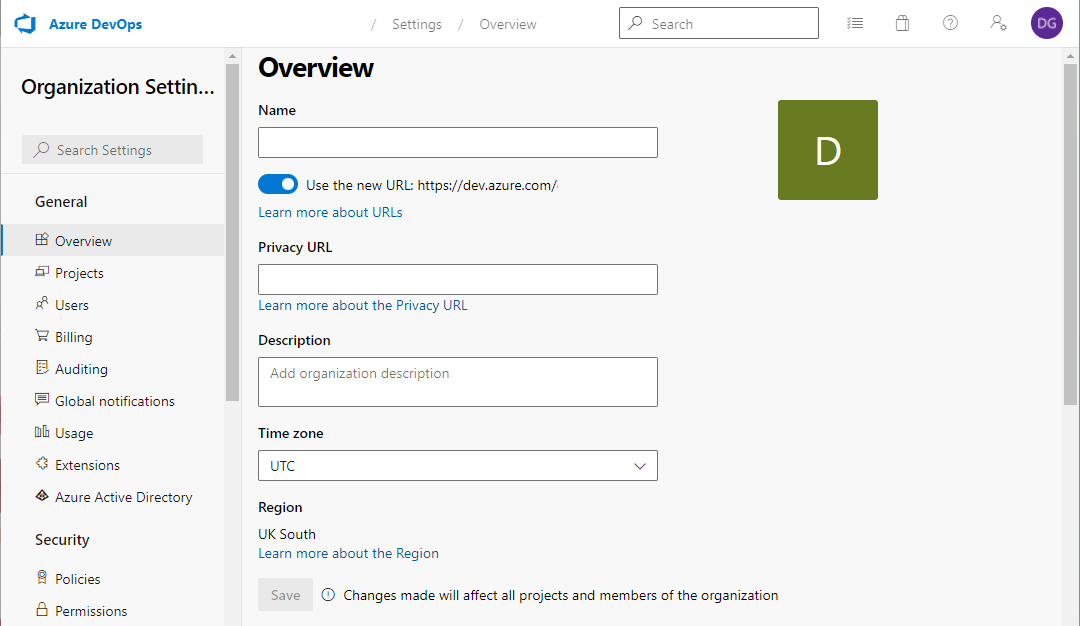
Task: Select Overview in the General menu
Action: (x=113, y=240)
